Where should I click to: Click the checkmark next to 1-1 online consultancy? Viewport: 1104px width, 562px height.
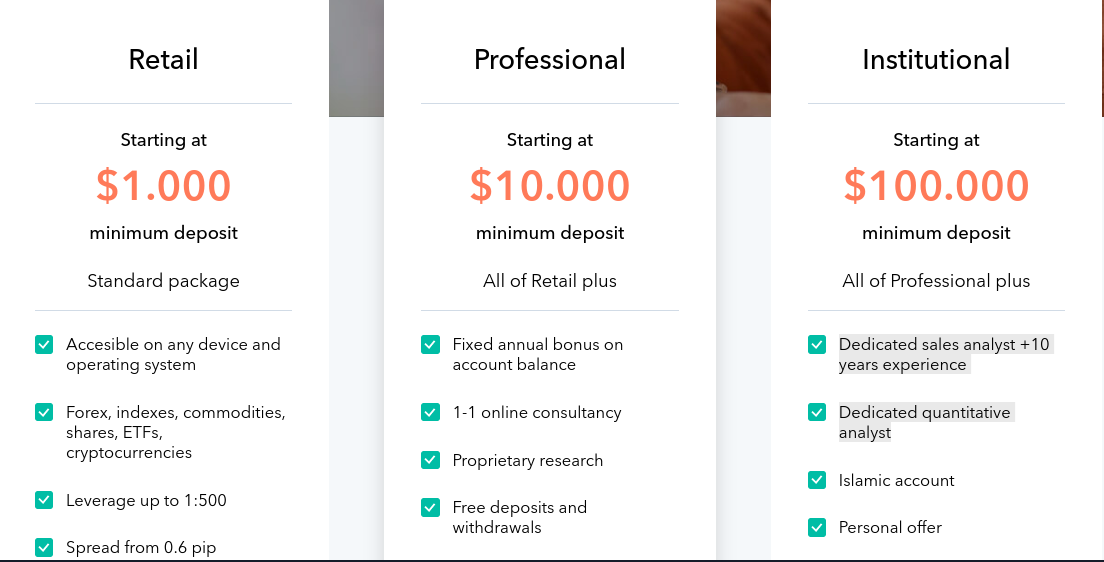click(430, 412)
